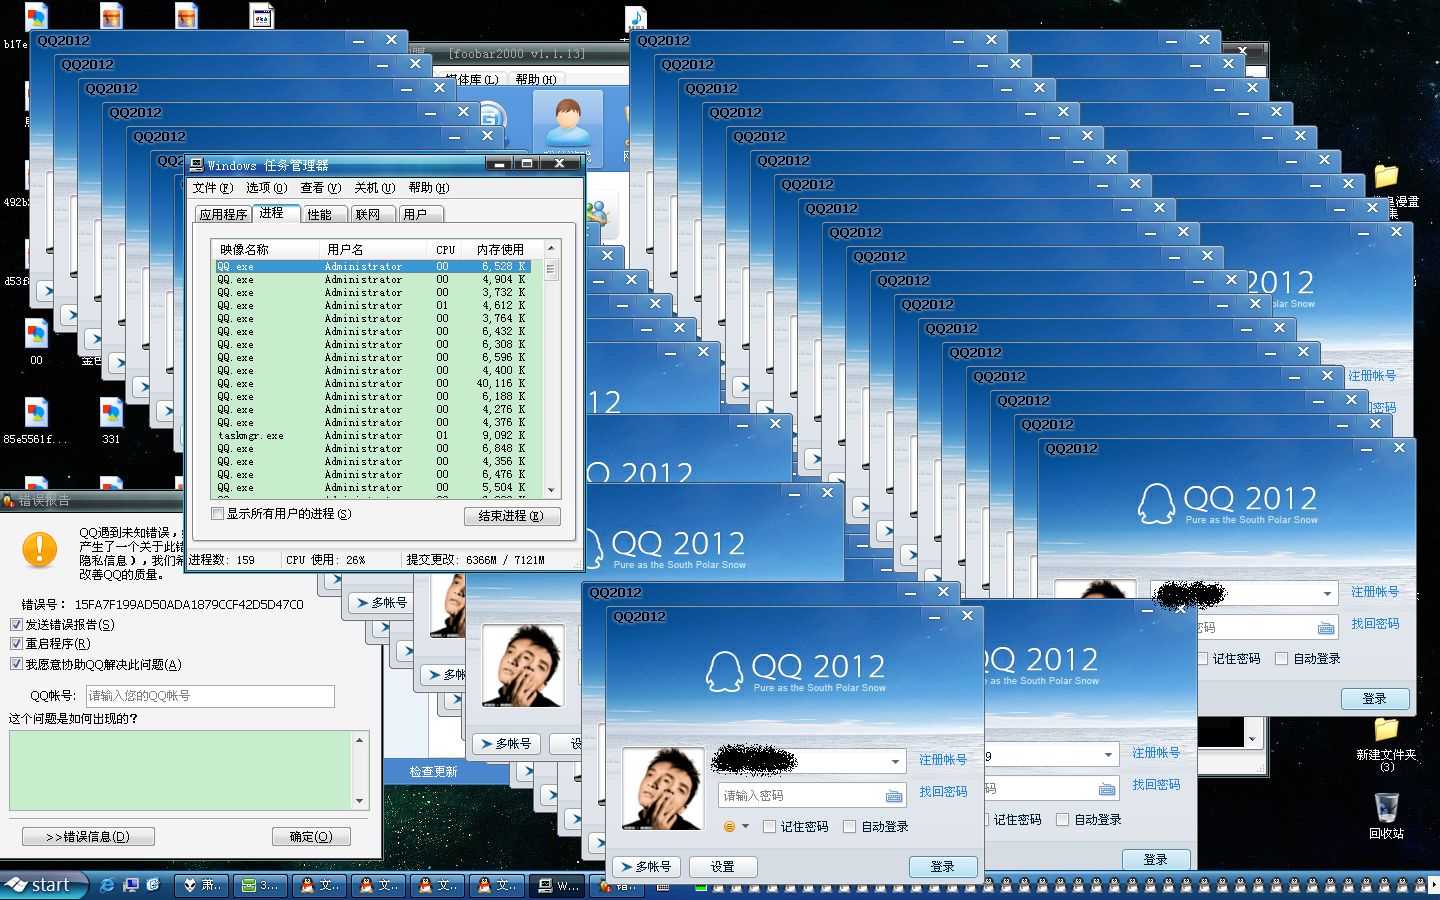Screen dimensions: 1440x900
Task: Click soft keyboard icon in middle QQ window
Action: [1107, 789]
